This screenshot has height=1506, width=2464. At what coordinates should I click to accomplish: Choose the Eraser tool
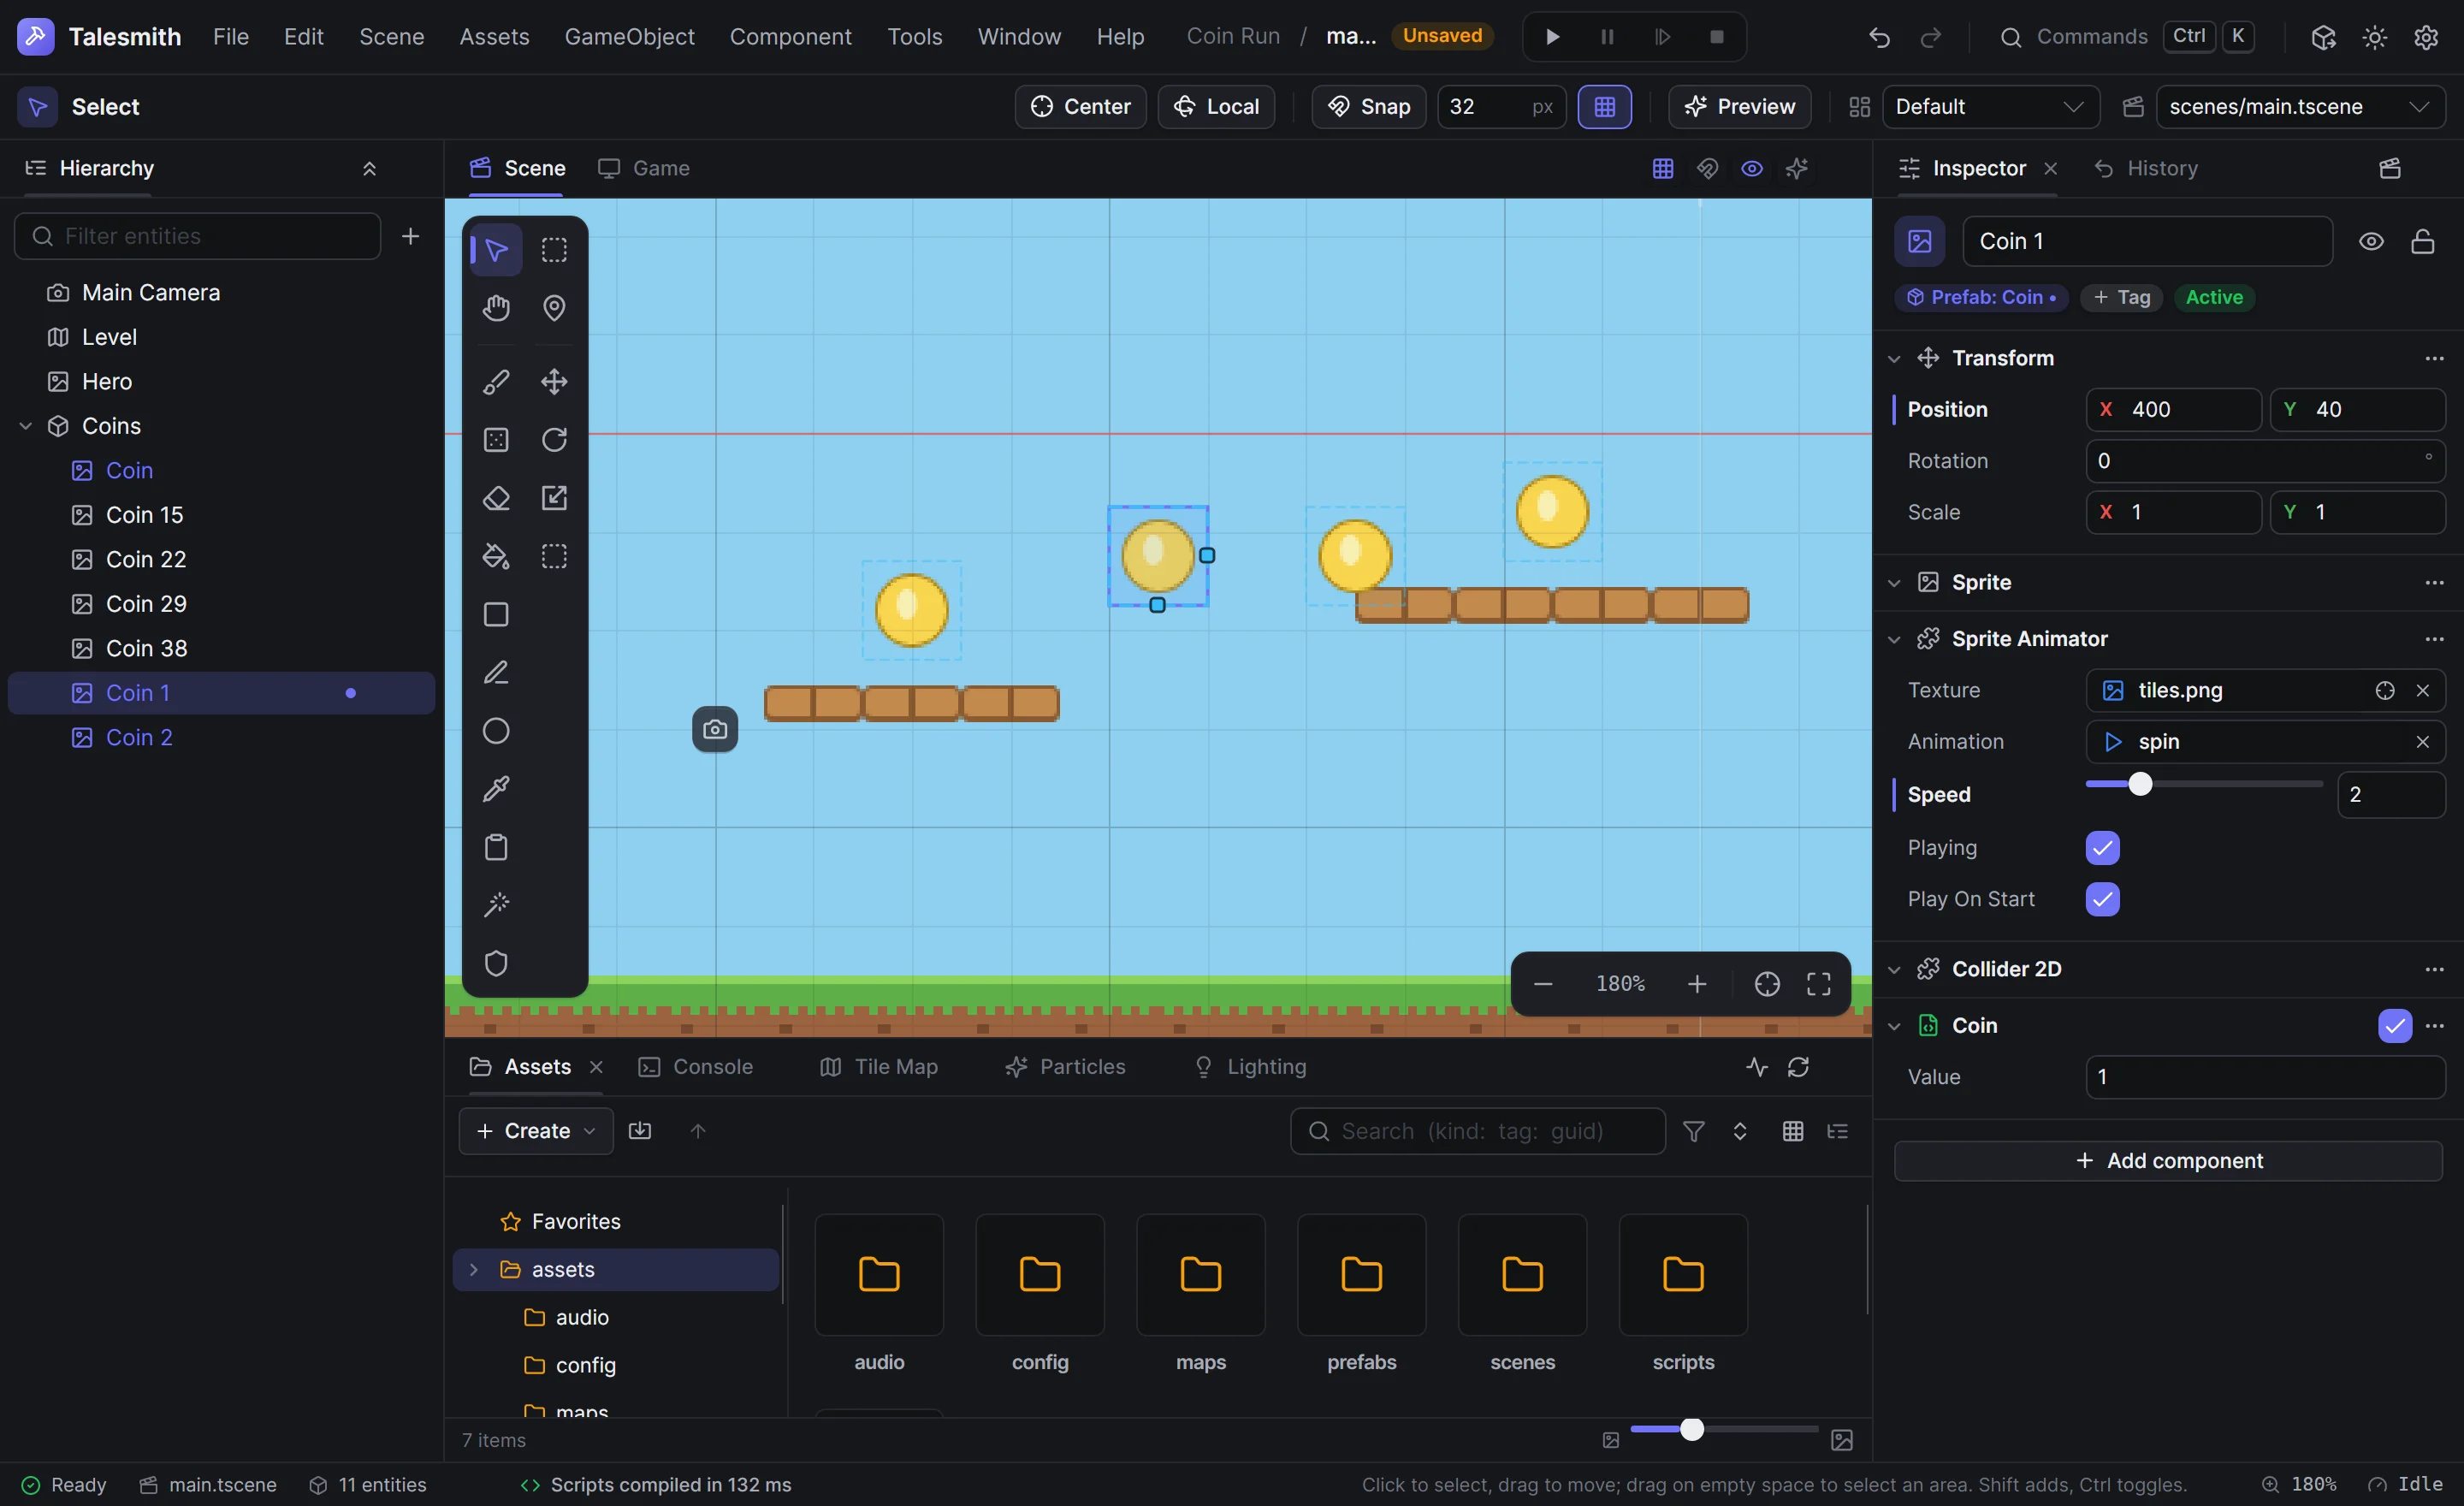point(496,498)
